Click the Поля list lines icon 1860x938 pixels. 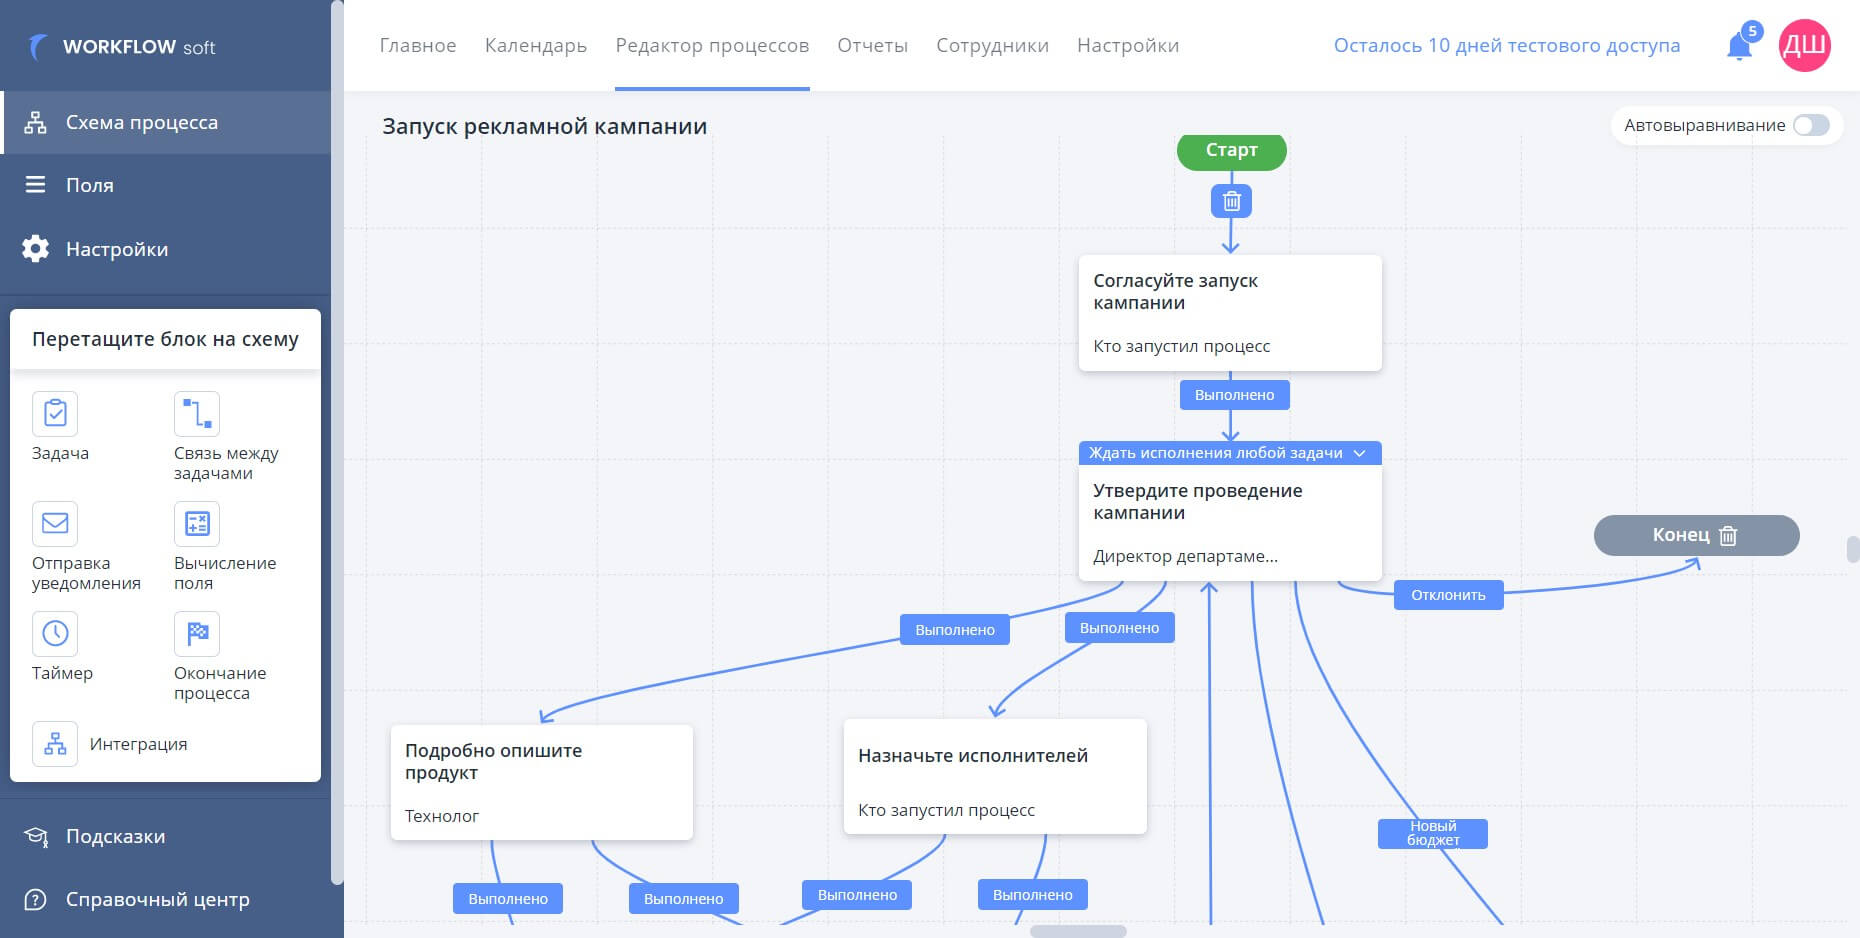35,185
